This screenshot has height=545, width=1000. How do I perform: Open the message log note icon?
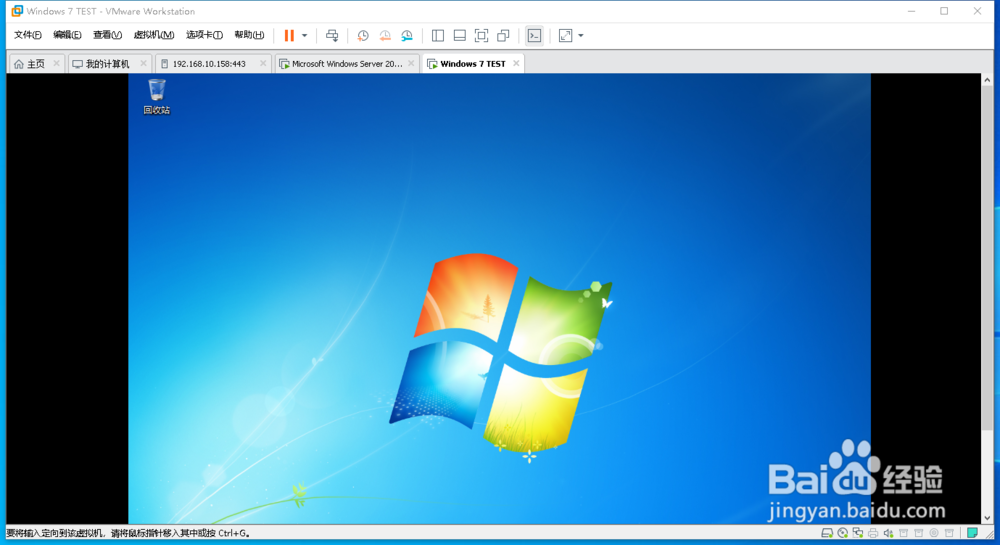coord(972,533)
